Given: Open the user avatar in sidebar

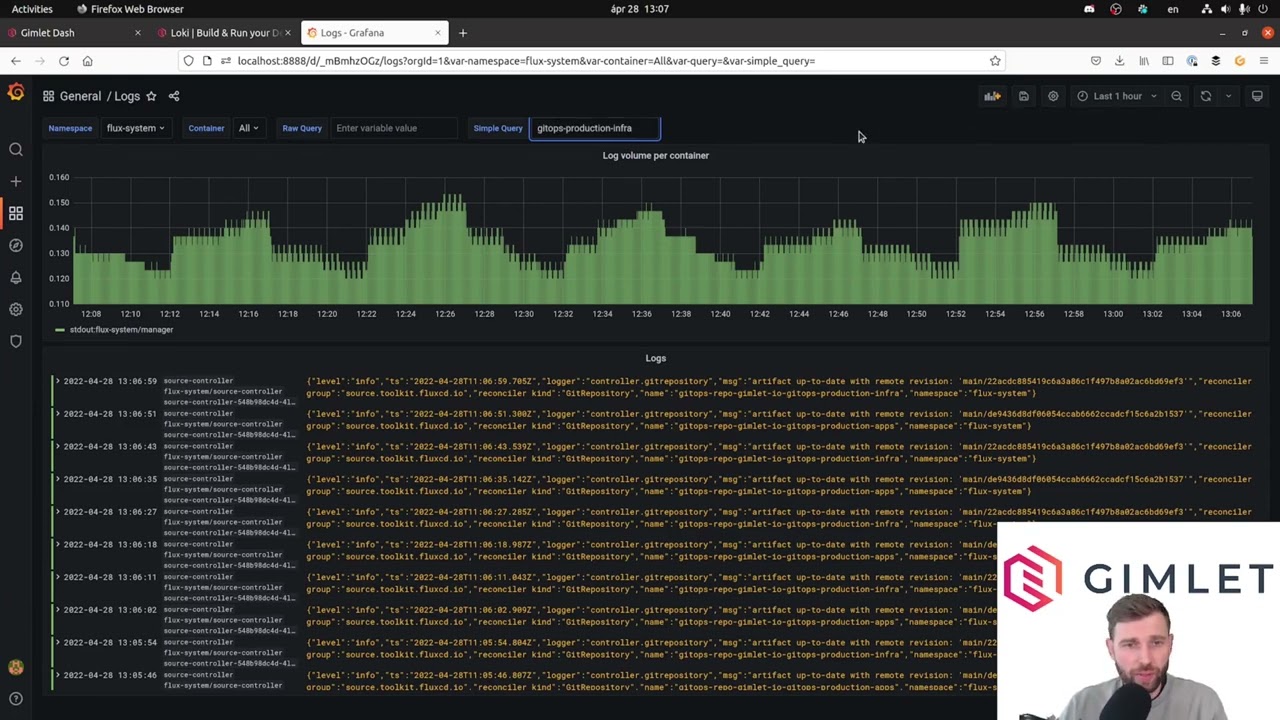Looking at the screenshot, I should [16, 667].
